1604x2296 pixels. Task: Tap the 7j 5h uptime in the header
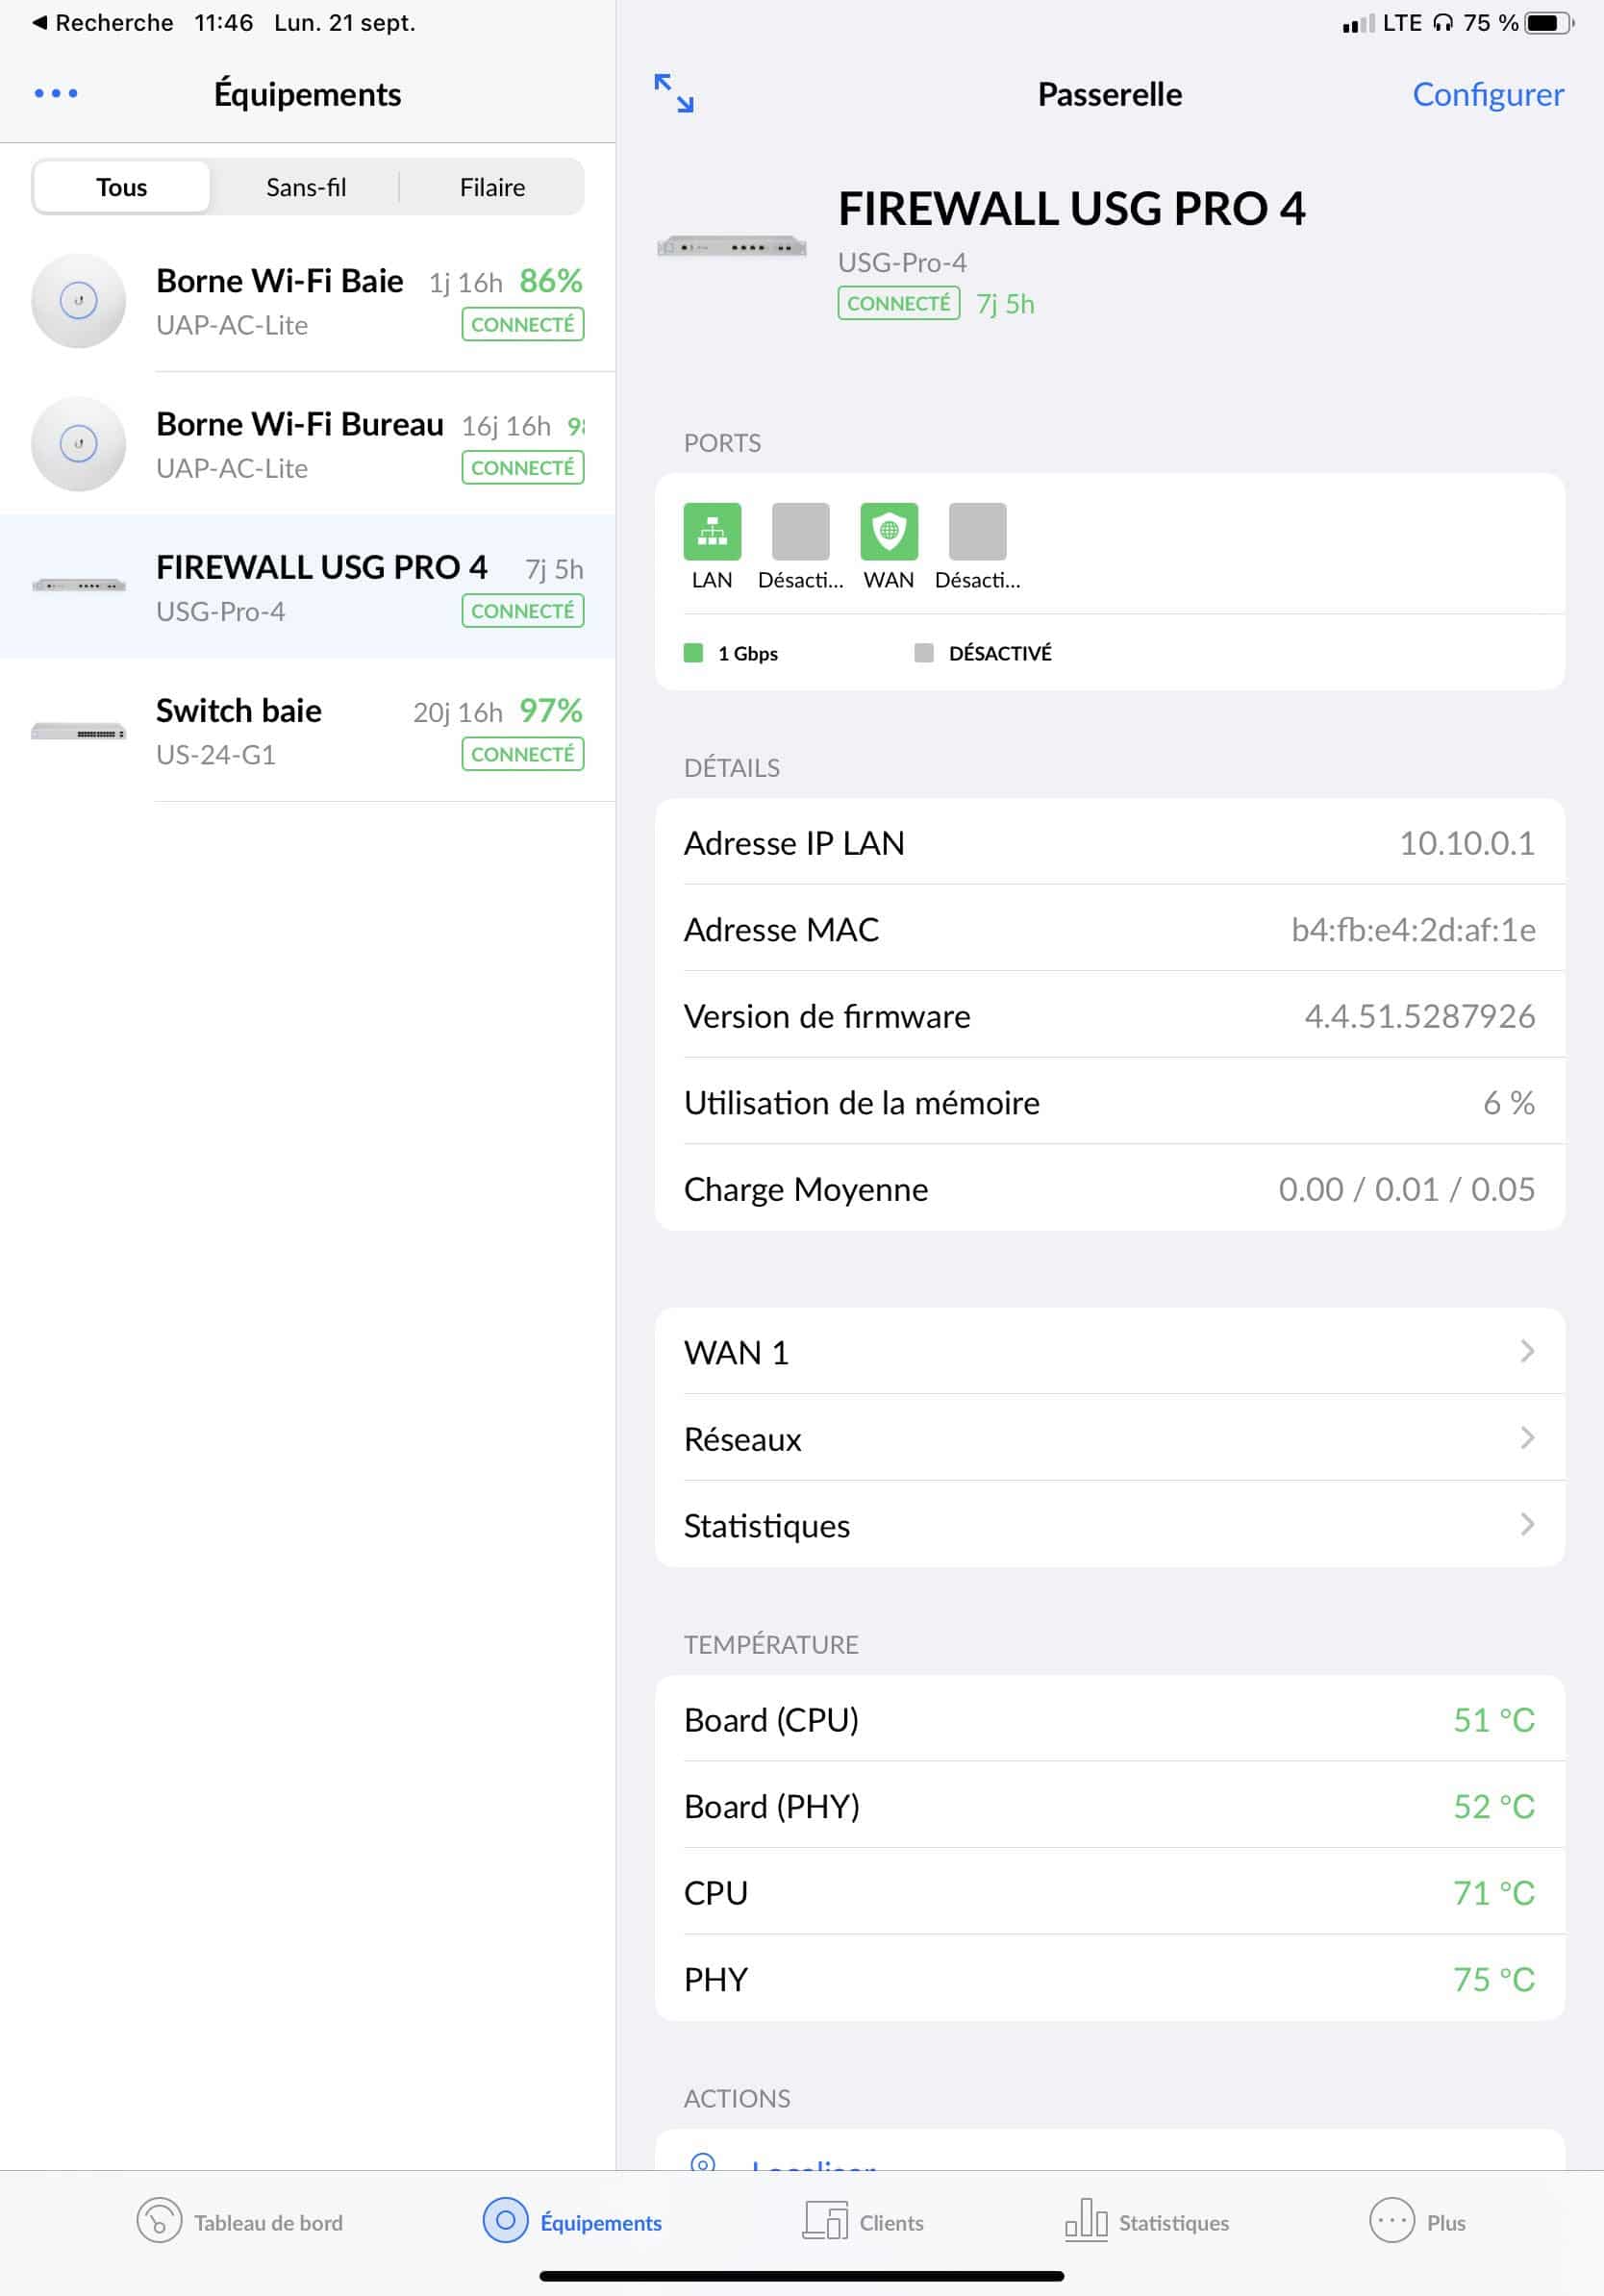(x=1005, y=304)
